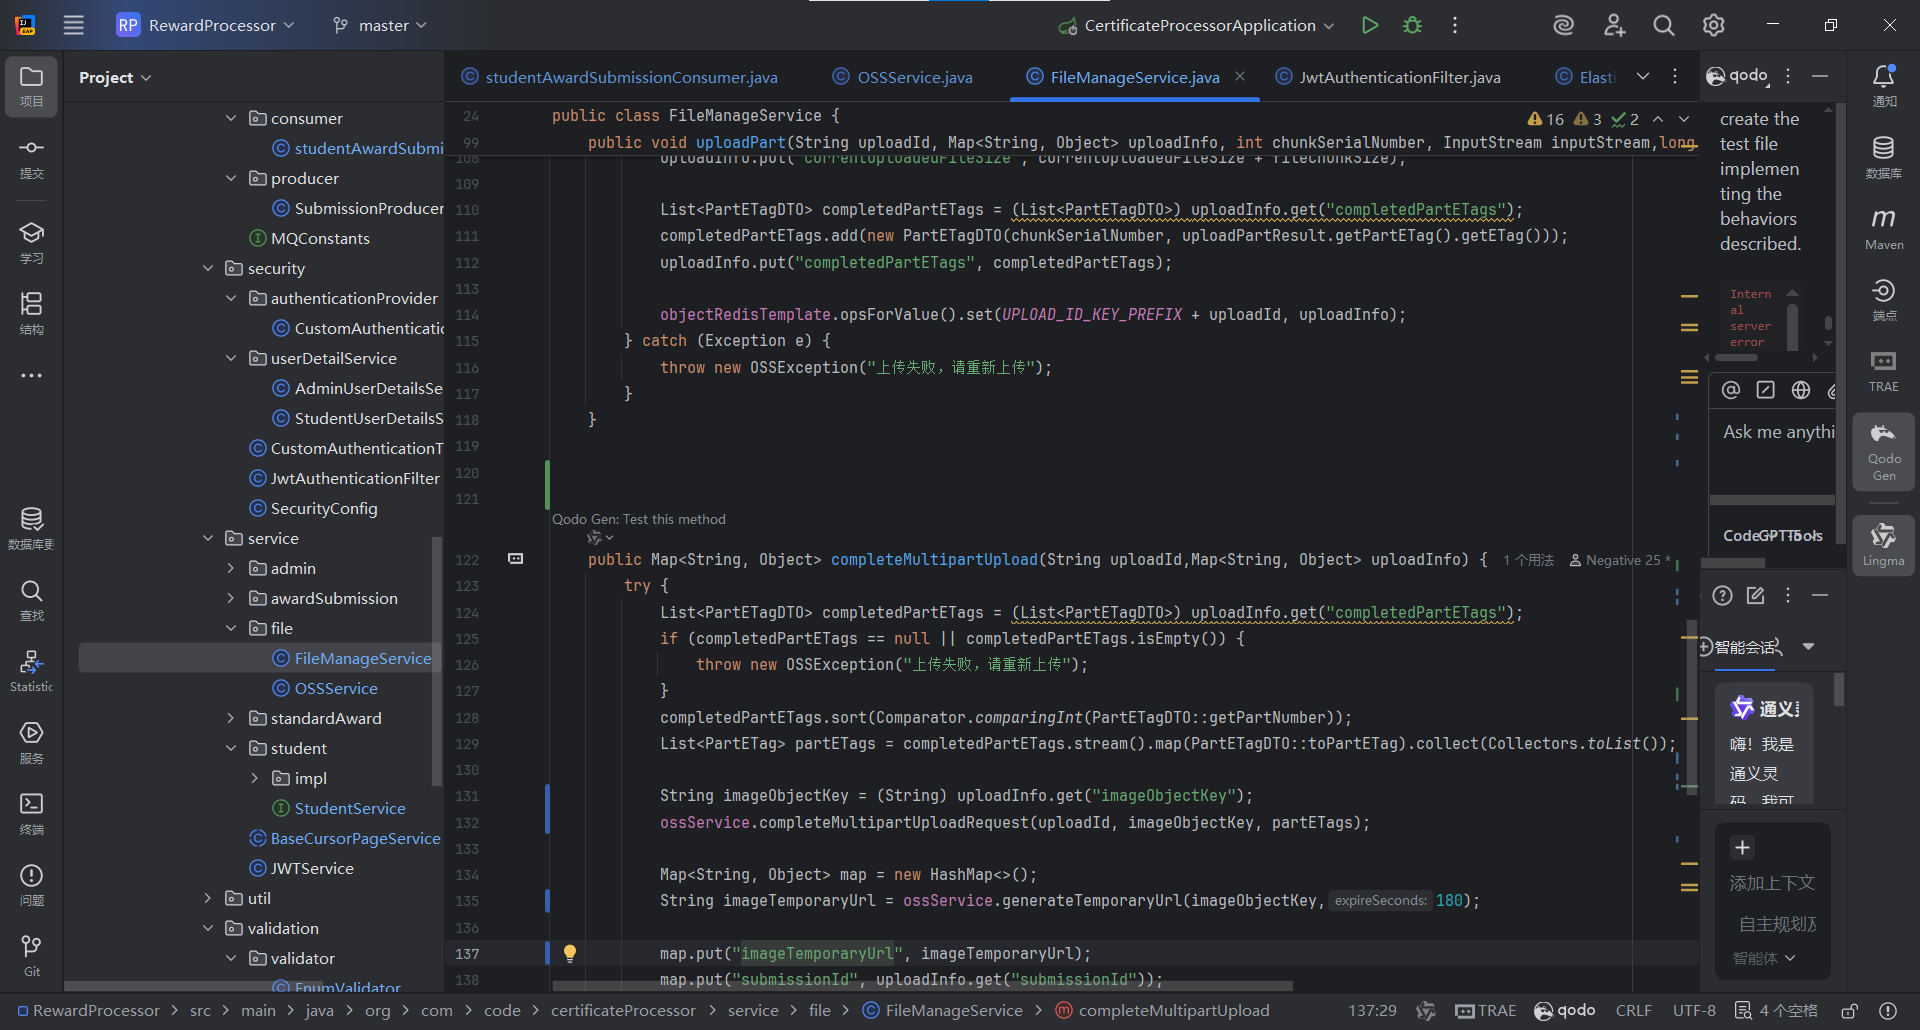Open the Notifications bell panel
Viewport: 1920px width, 1030px height.
(1884, 86)
